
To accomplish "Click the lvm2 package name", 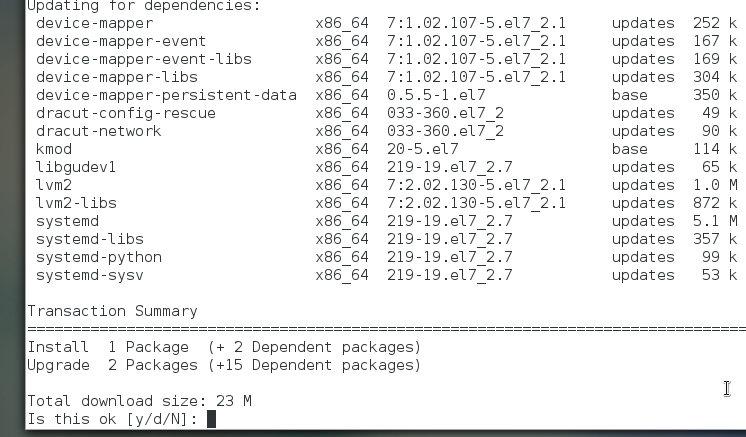I will [54, 185].
